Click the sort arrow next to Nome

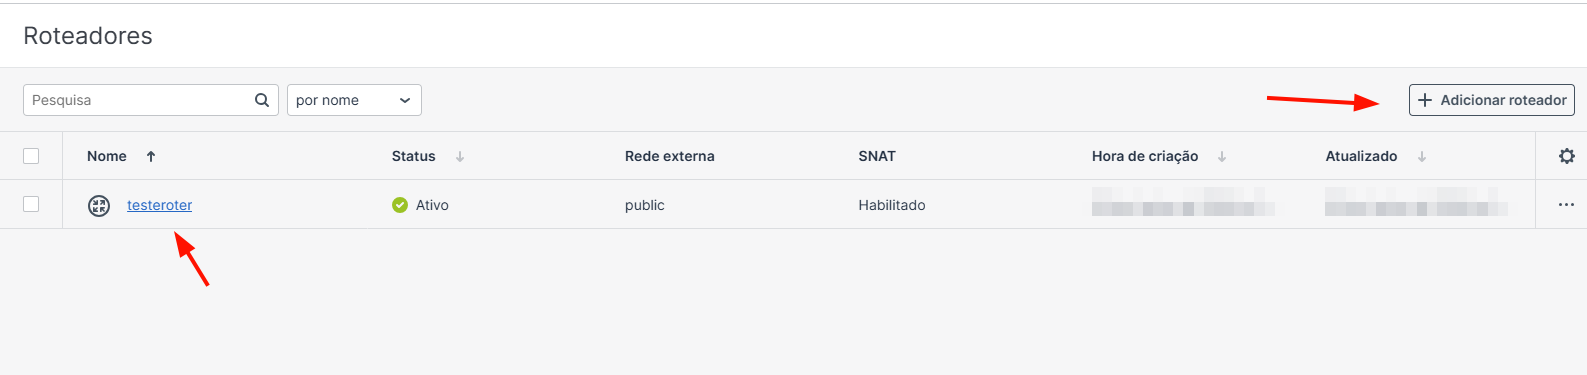[151, 156]
